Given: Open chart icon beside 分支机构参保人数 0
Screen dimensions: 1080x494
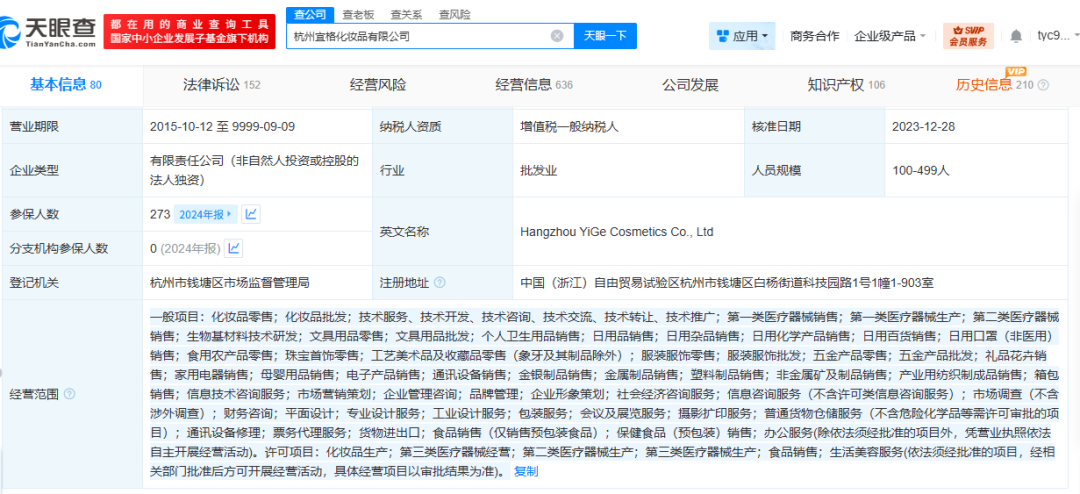Looking at the screenshot, I should pos(233,248).
